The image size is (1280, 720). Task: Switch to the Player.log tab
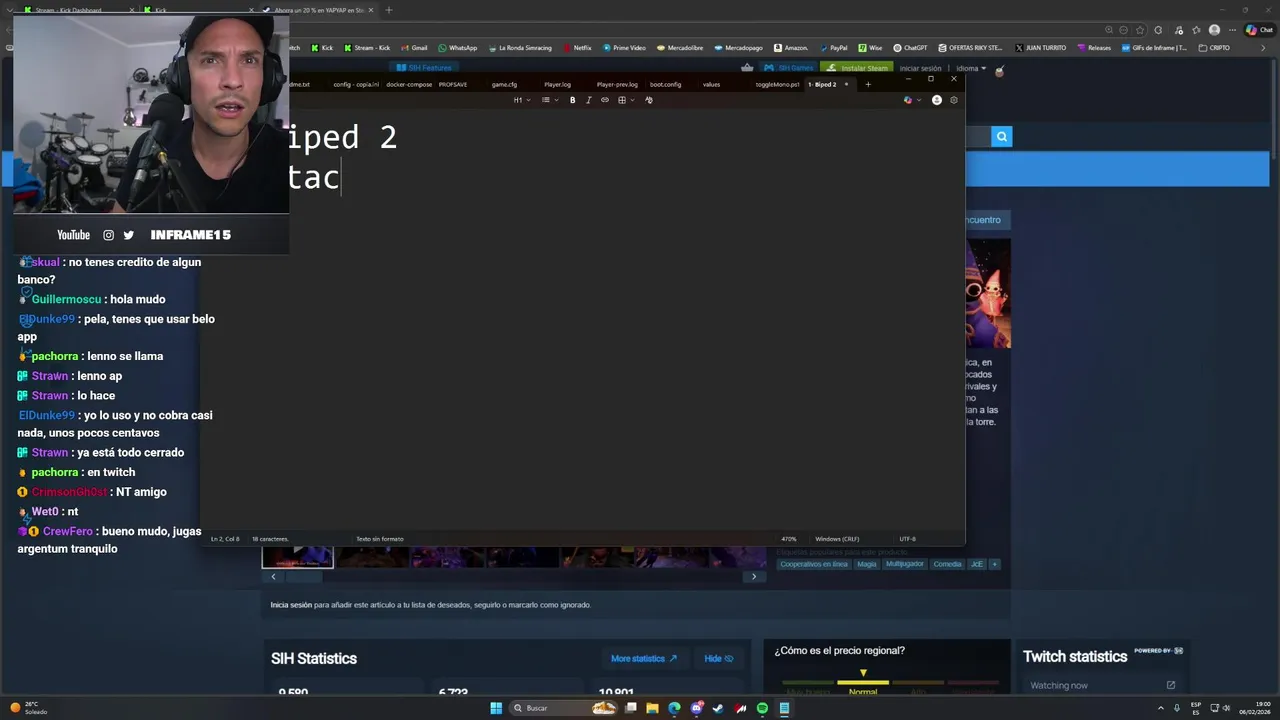[557, 84]
